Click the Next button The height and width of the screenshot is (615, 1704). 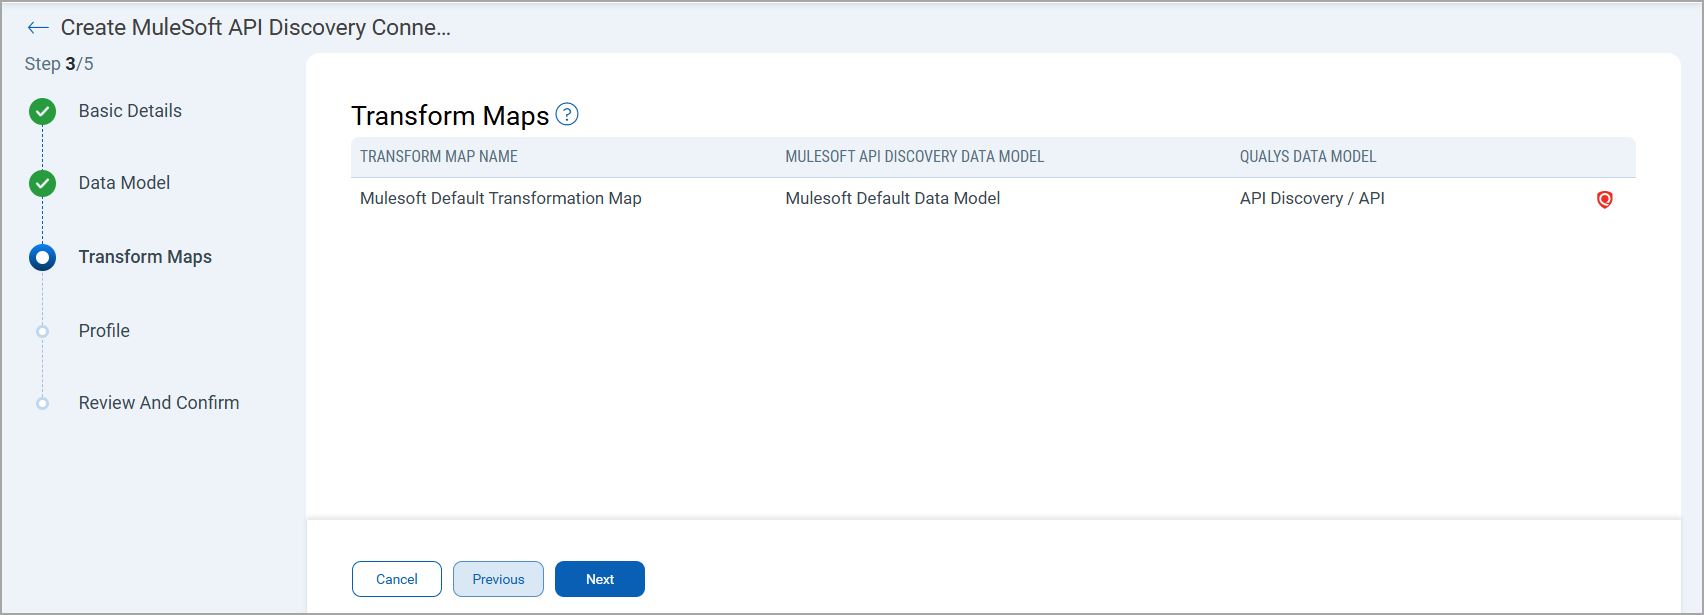(600, 579)
